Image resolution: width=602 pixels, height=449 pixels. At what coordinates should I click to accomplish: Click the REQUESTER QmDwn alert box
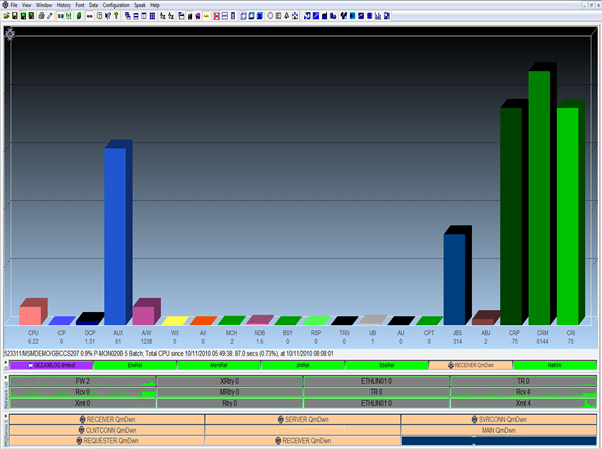(x=107, y=440)
